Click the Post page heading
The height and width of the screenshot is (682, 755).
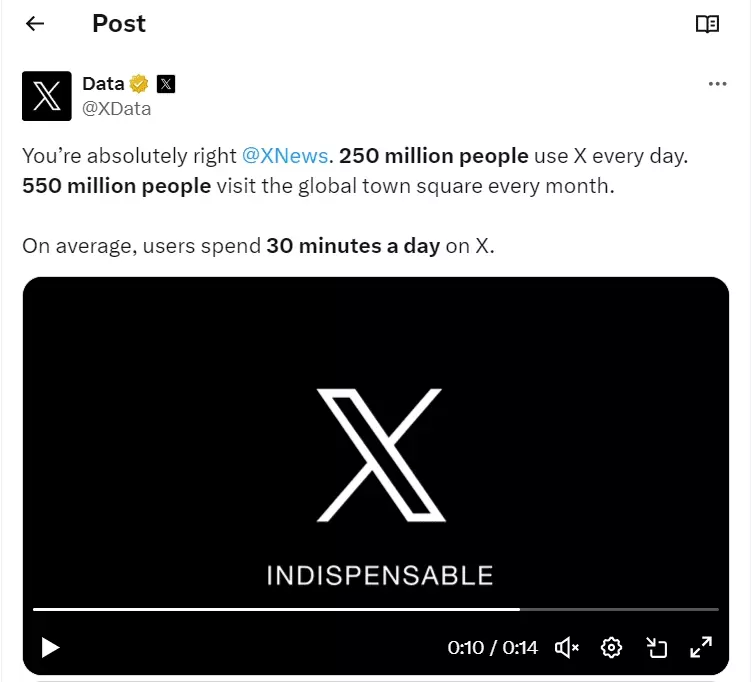[119, 24]
